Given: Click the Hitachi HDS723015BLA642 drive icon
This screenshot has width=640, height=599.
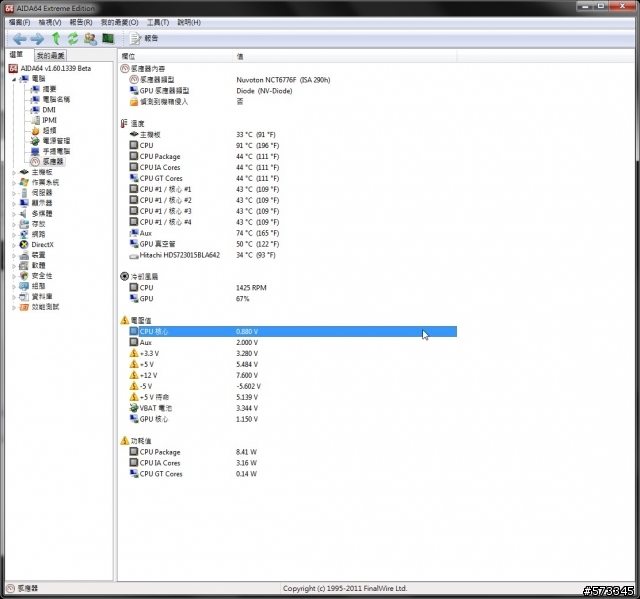Looking at the screenshot, I should (x=133, y=256).
